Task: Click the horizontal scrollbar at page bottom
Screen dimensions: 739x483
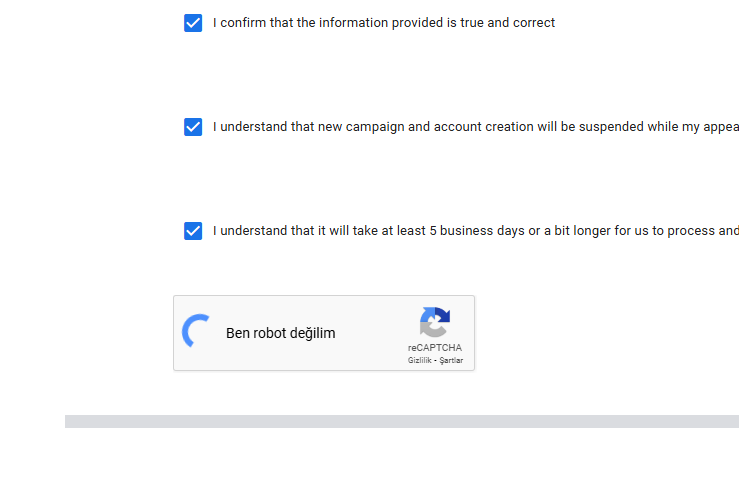Action: click(x=402, y=421)
